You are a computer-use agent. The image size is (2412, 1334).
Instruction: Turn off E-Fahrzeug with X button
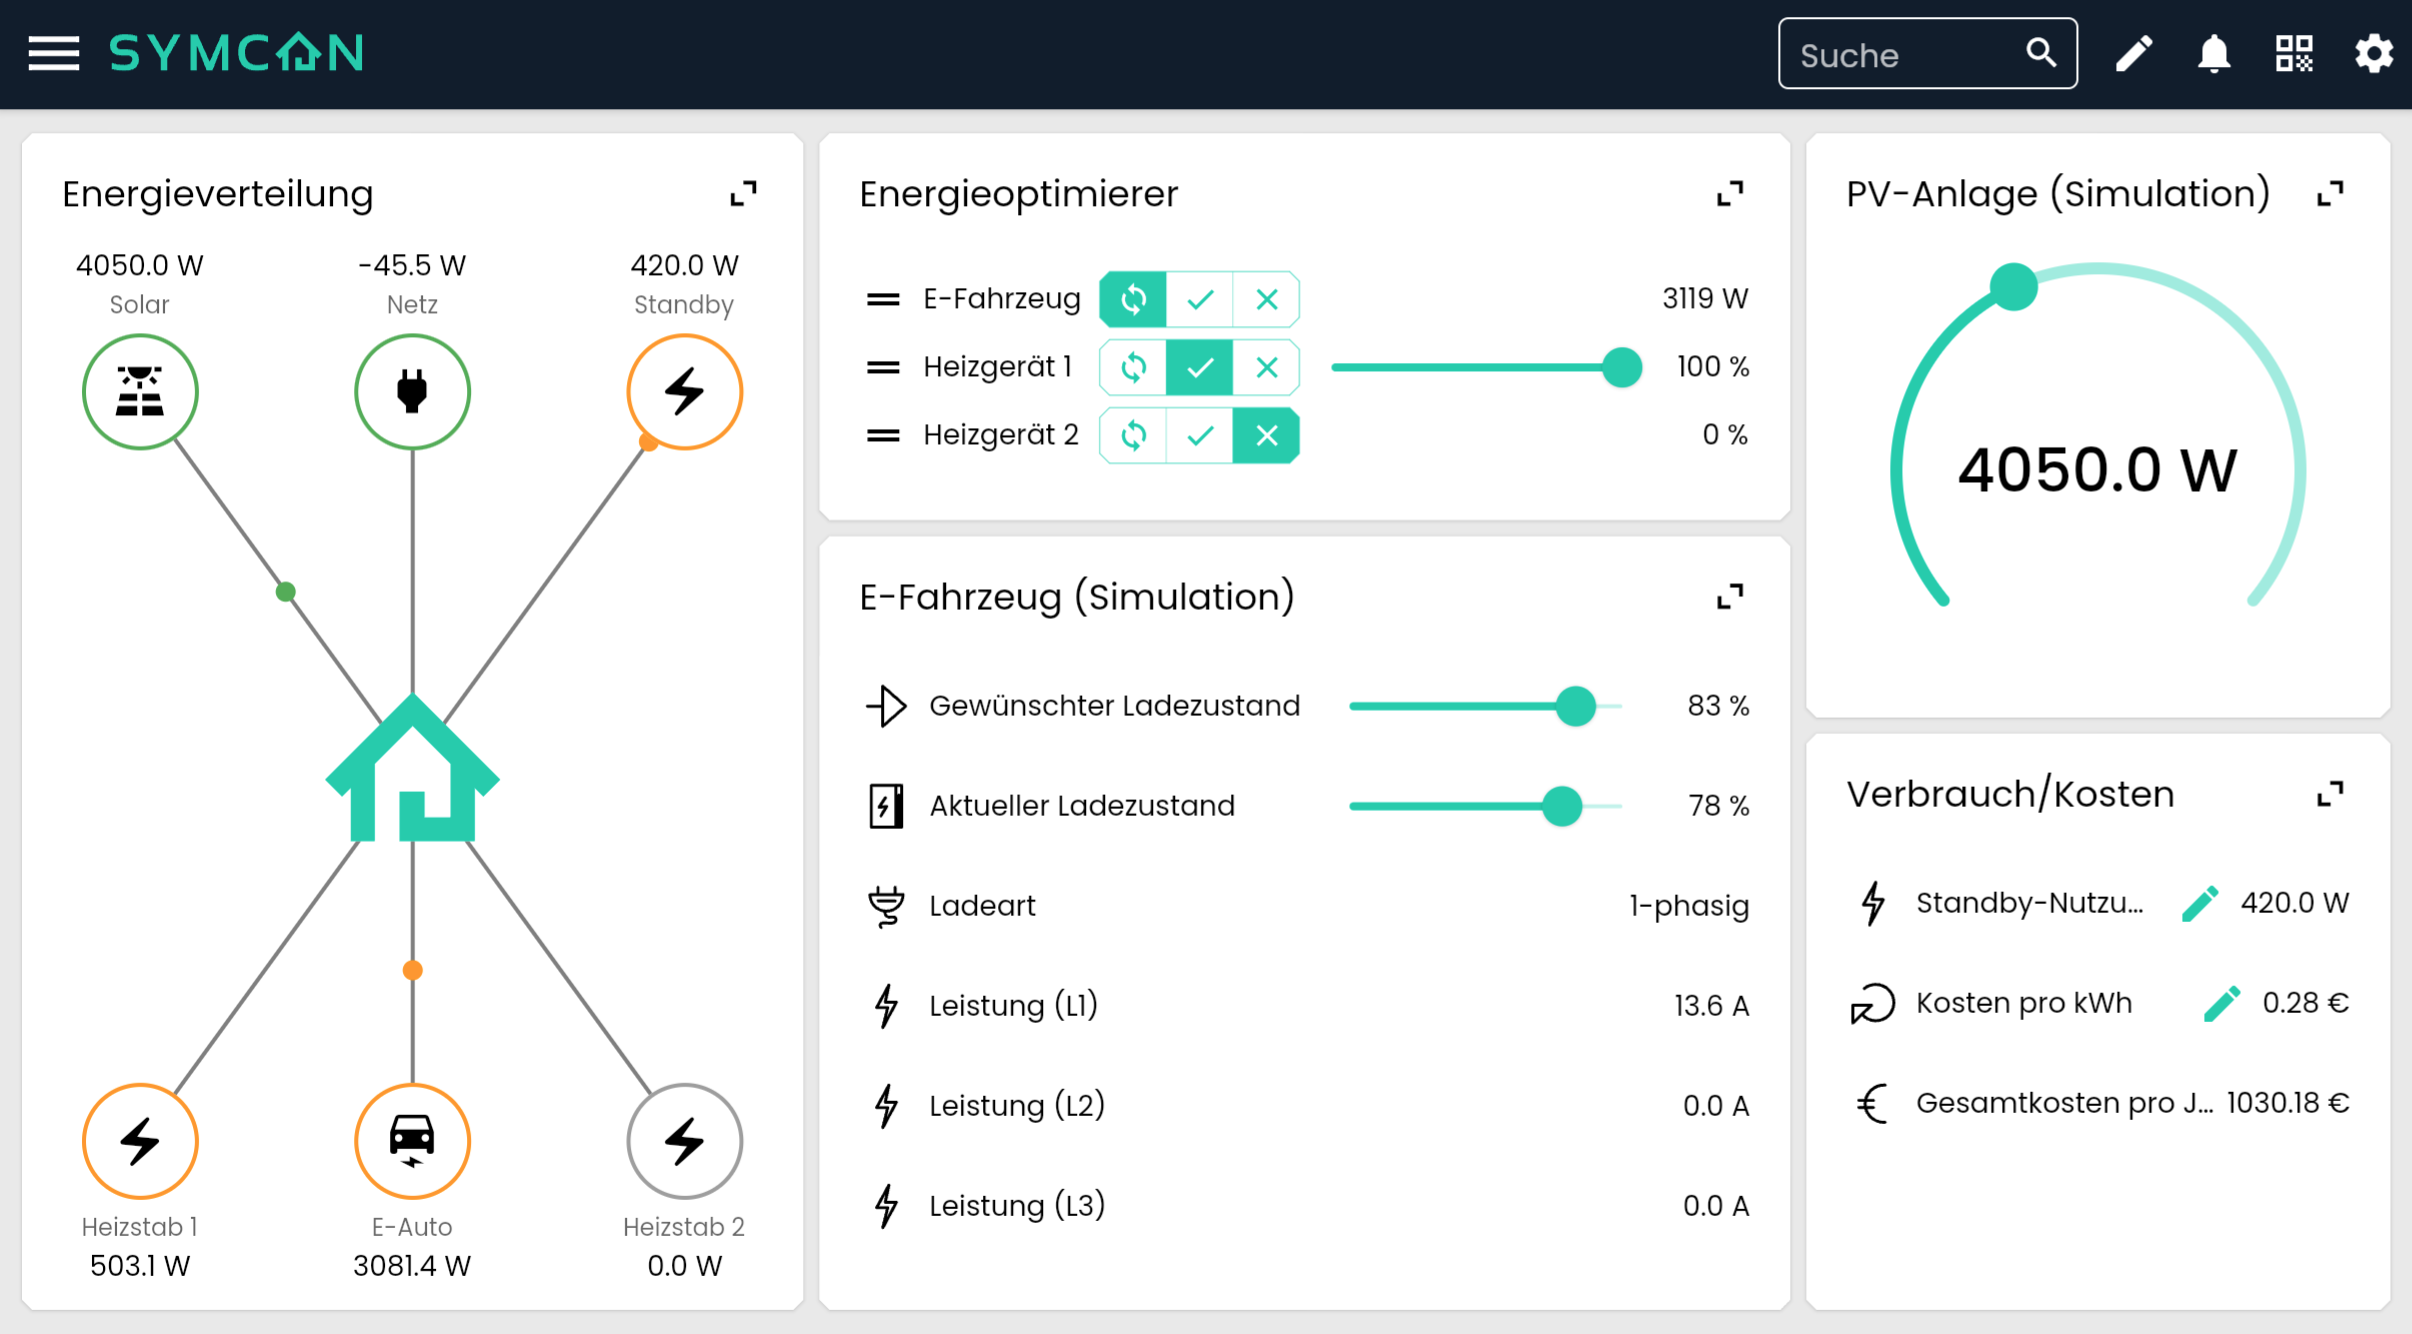tap(1266, 299)
